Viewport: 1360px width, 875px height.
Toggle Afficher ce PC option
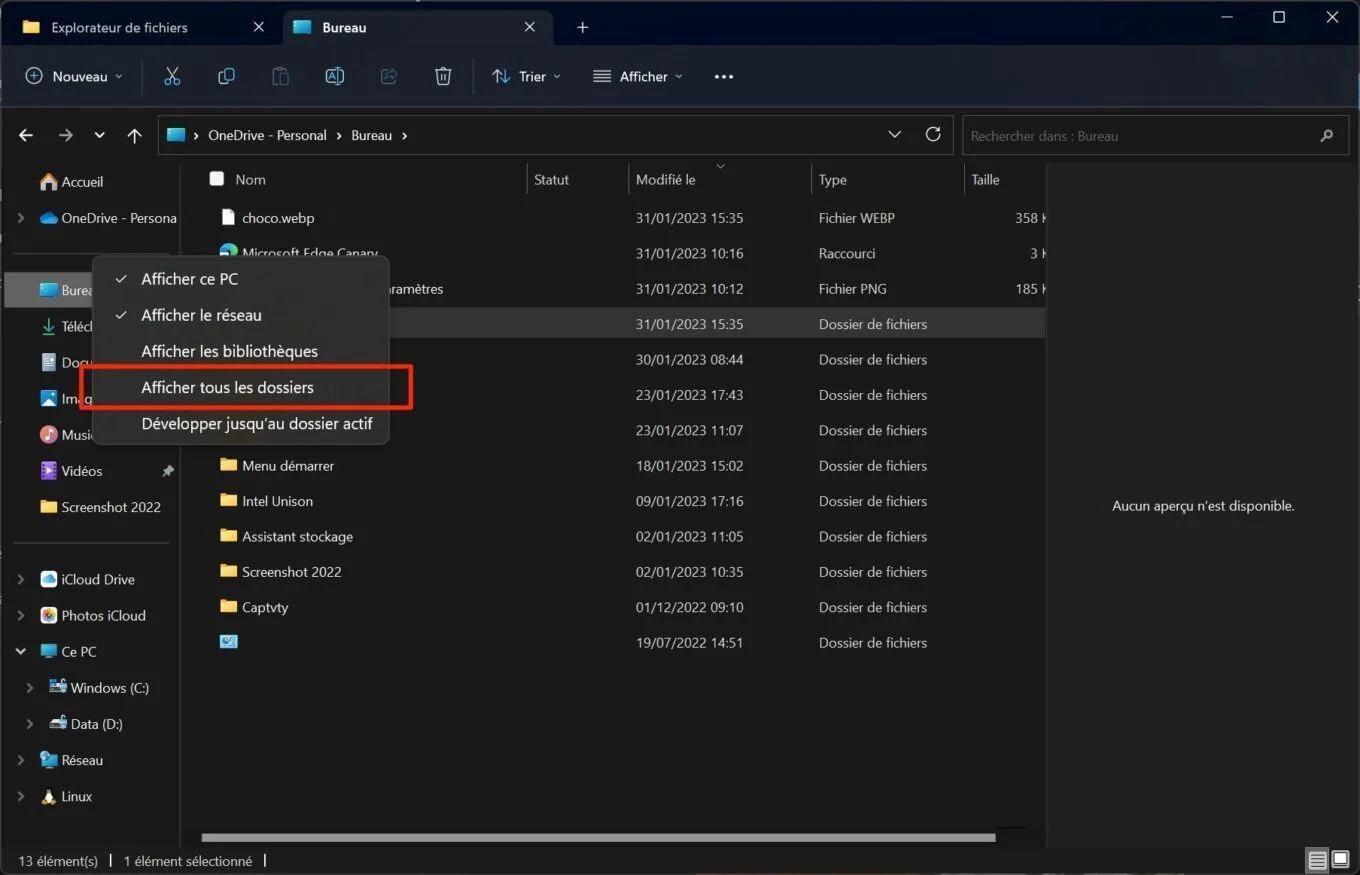point(240,279)
